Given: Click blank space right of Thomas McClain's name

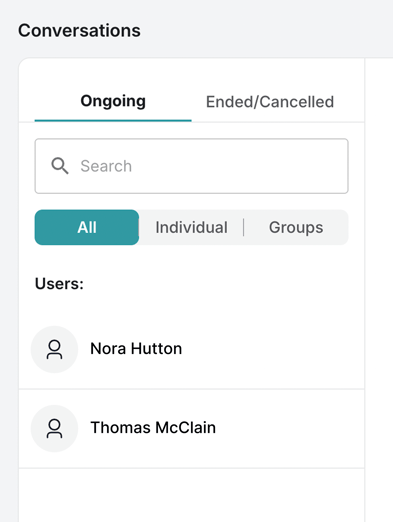Looking at the screenshot, I should tap(288, 428).
